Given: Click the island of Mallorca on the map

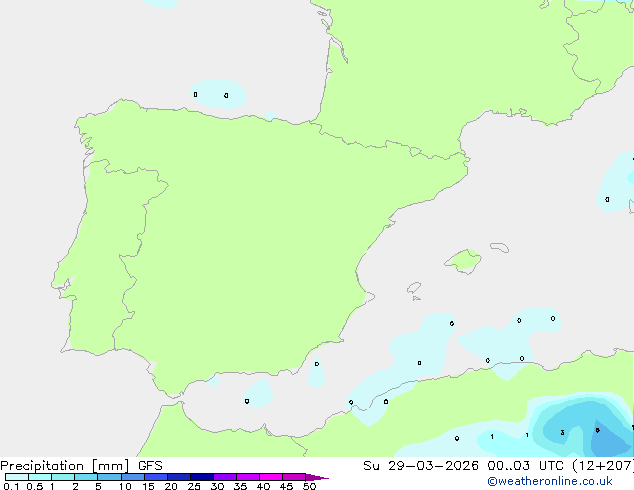Looking at the screenshot, I should coord(464,261).
